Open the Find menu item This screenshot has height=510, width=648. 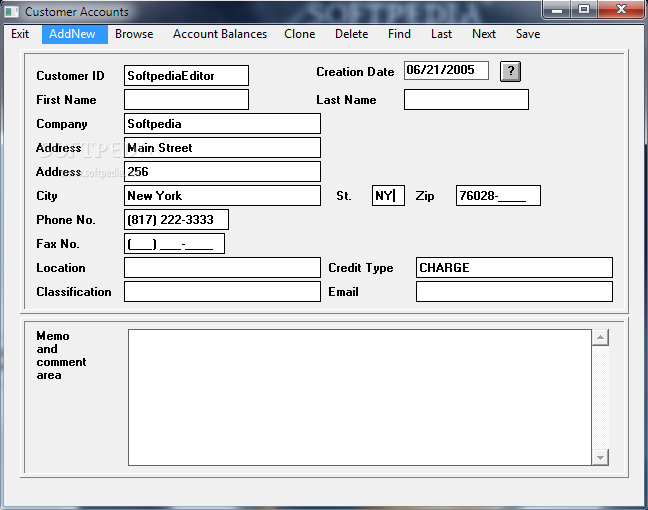(399, 34)
